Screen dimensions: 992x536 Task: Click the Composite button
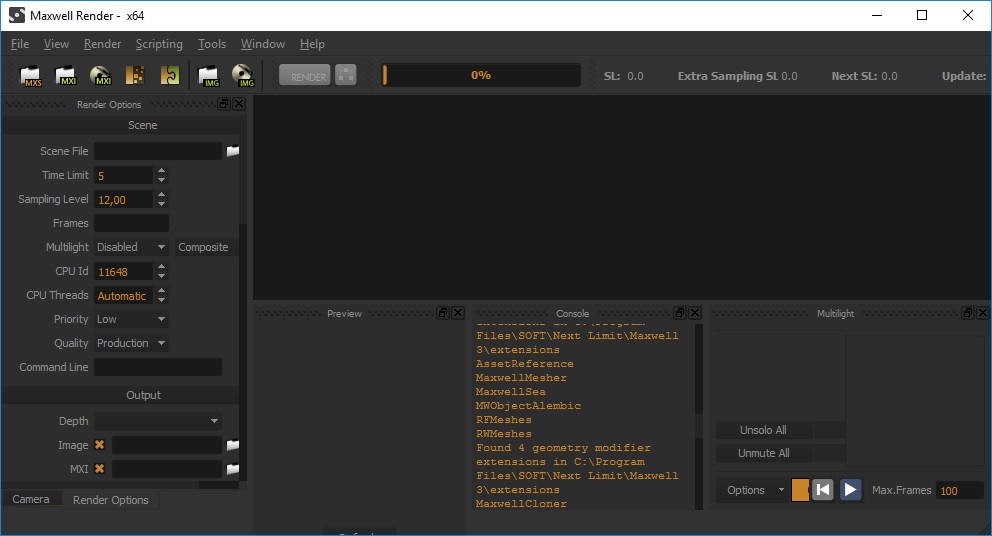pos(203,247)
